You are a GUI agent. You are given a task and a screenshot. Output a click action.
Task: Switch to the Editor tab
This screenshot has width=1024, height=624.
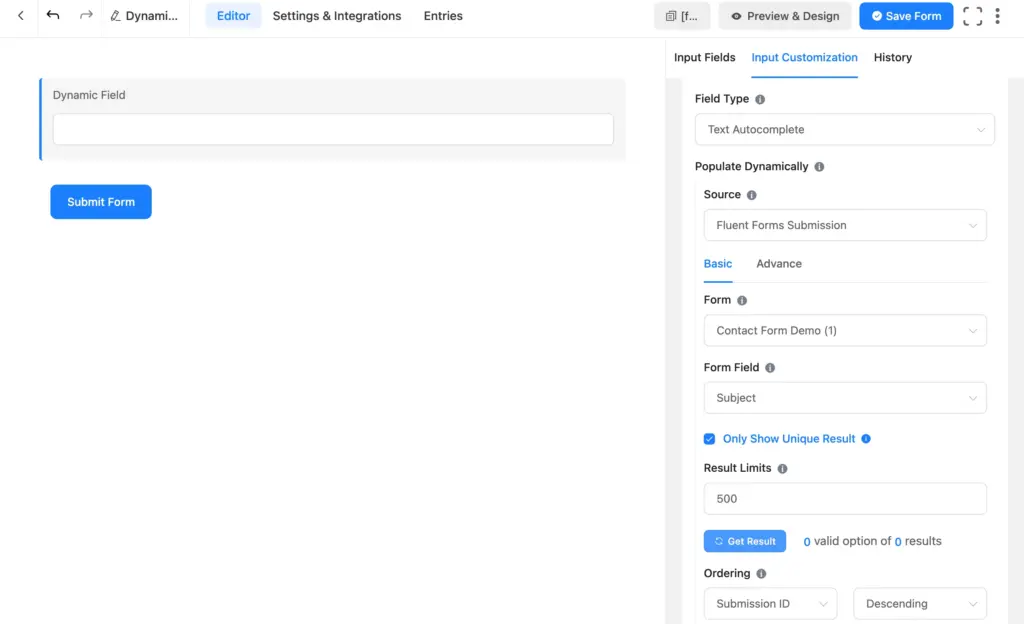tap(233, 16)
